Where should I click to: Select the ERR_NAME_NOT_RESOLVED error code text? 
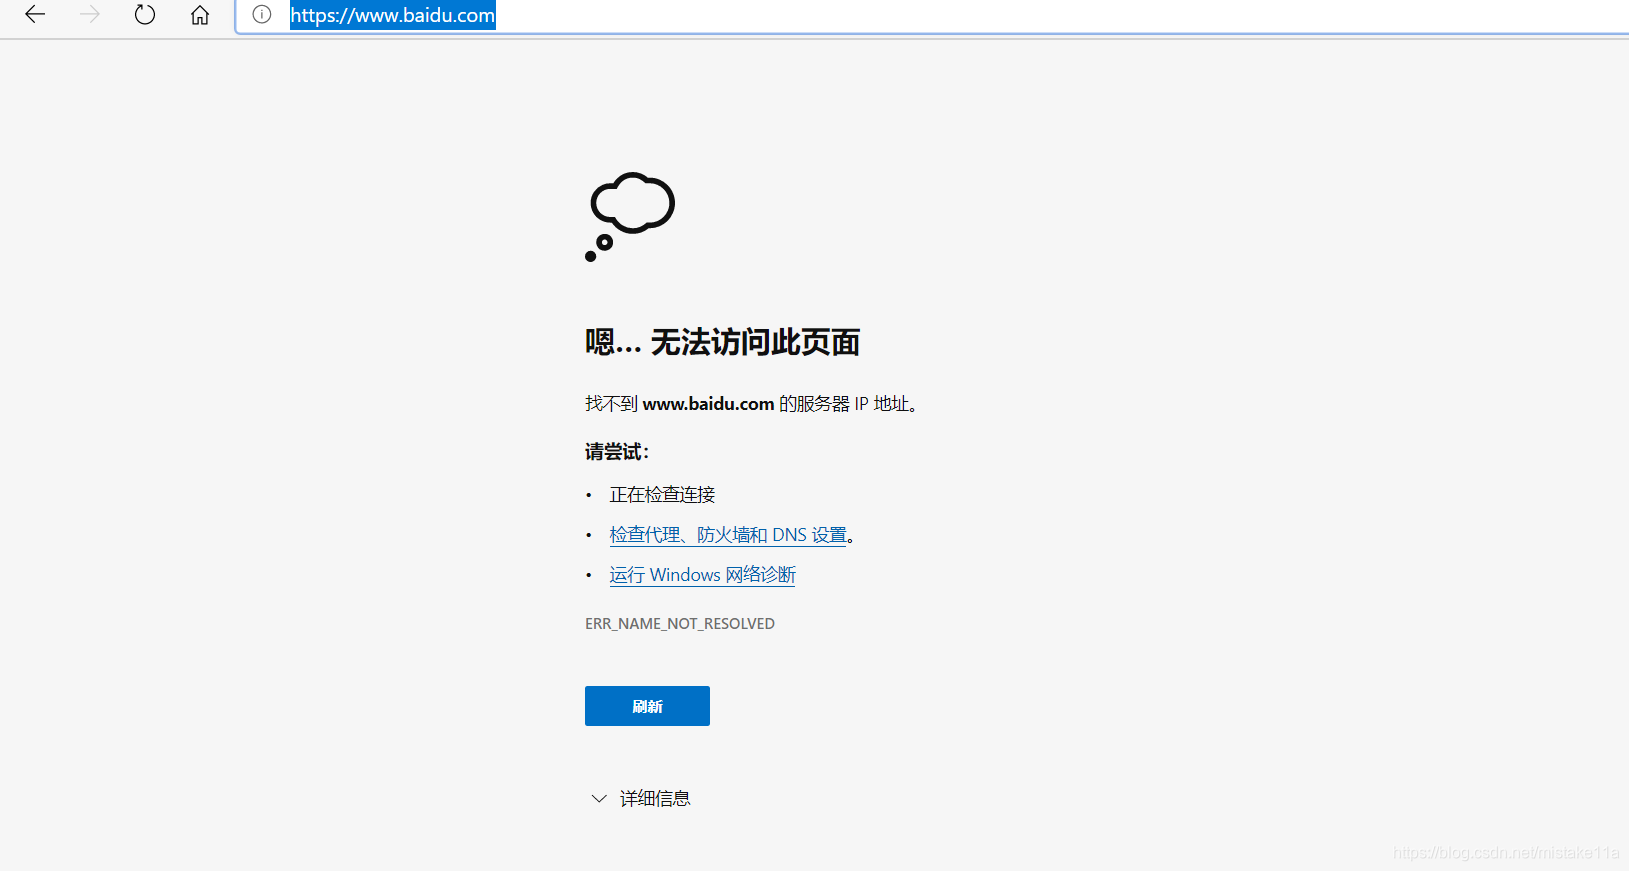pyautogui.click(x=680, y=624)
